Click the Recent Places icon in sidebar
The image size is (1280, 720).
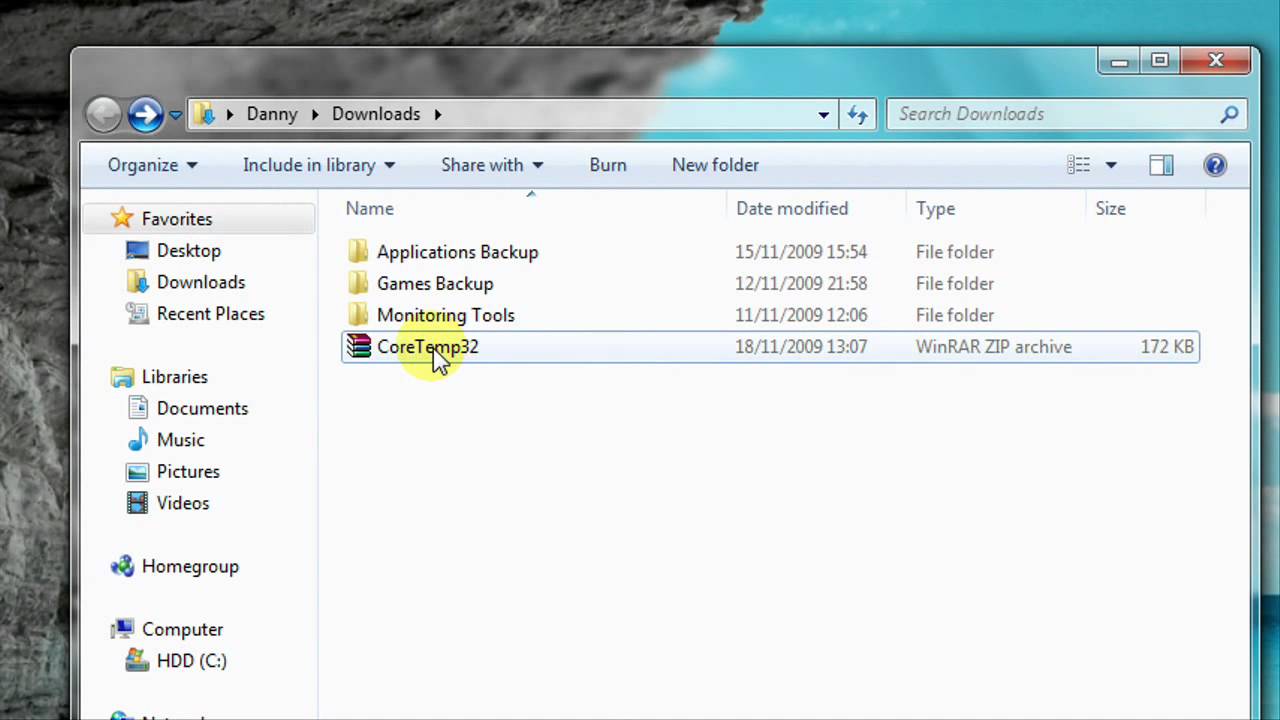[x=138, y=313]
